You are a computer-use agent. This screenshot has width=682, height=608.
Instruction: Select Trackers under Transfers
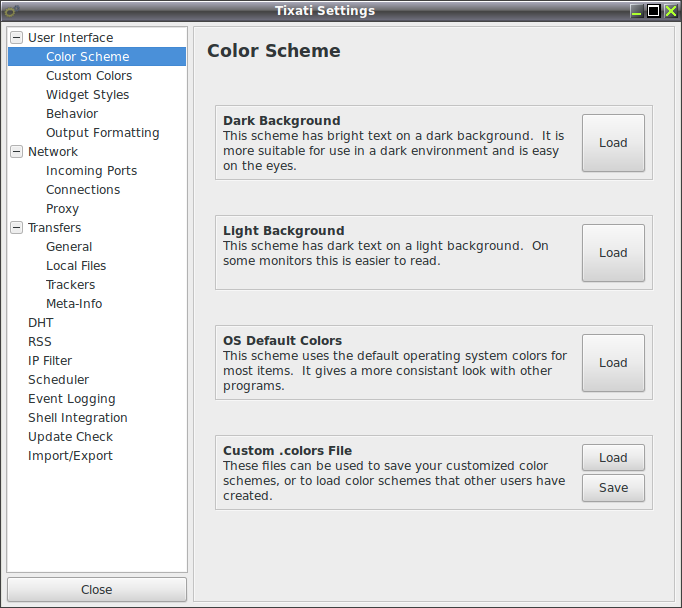point(70,285)
